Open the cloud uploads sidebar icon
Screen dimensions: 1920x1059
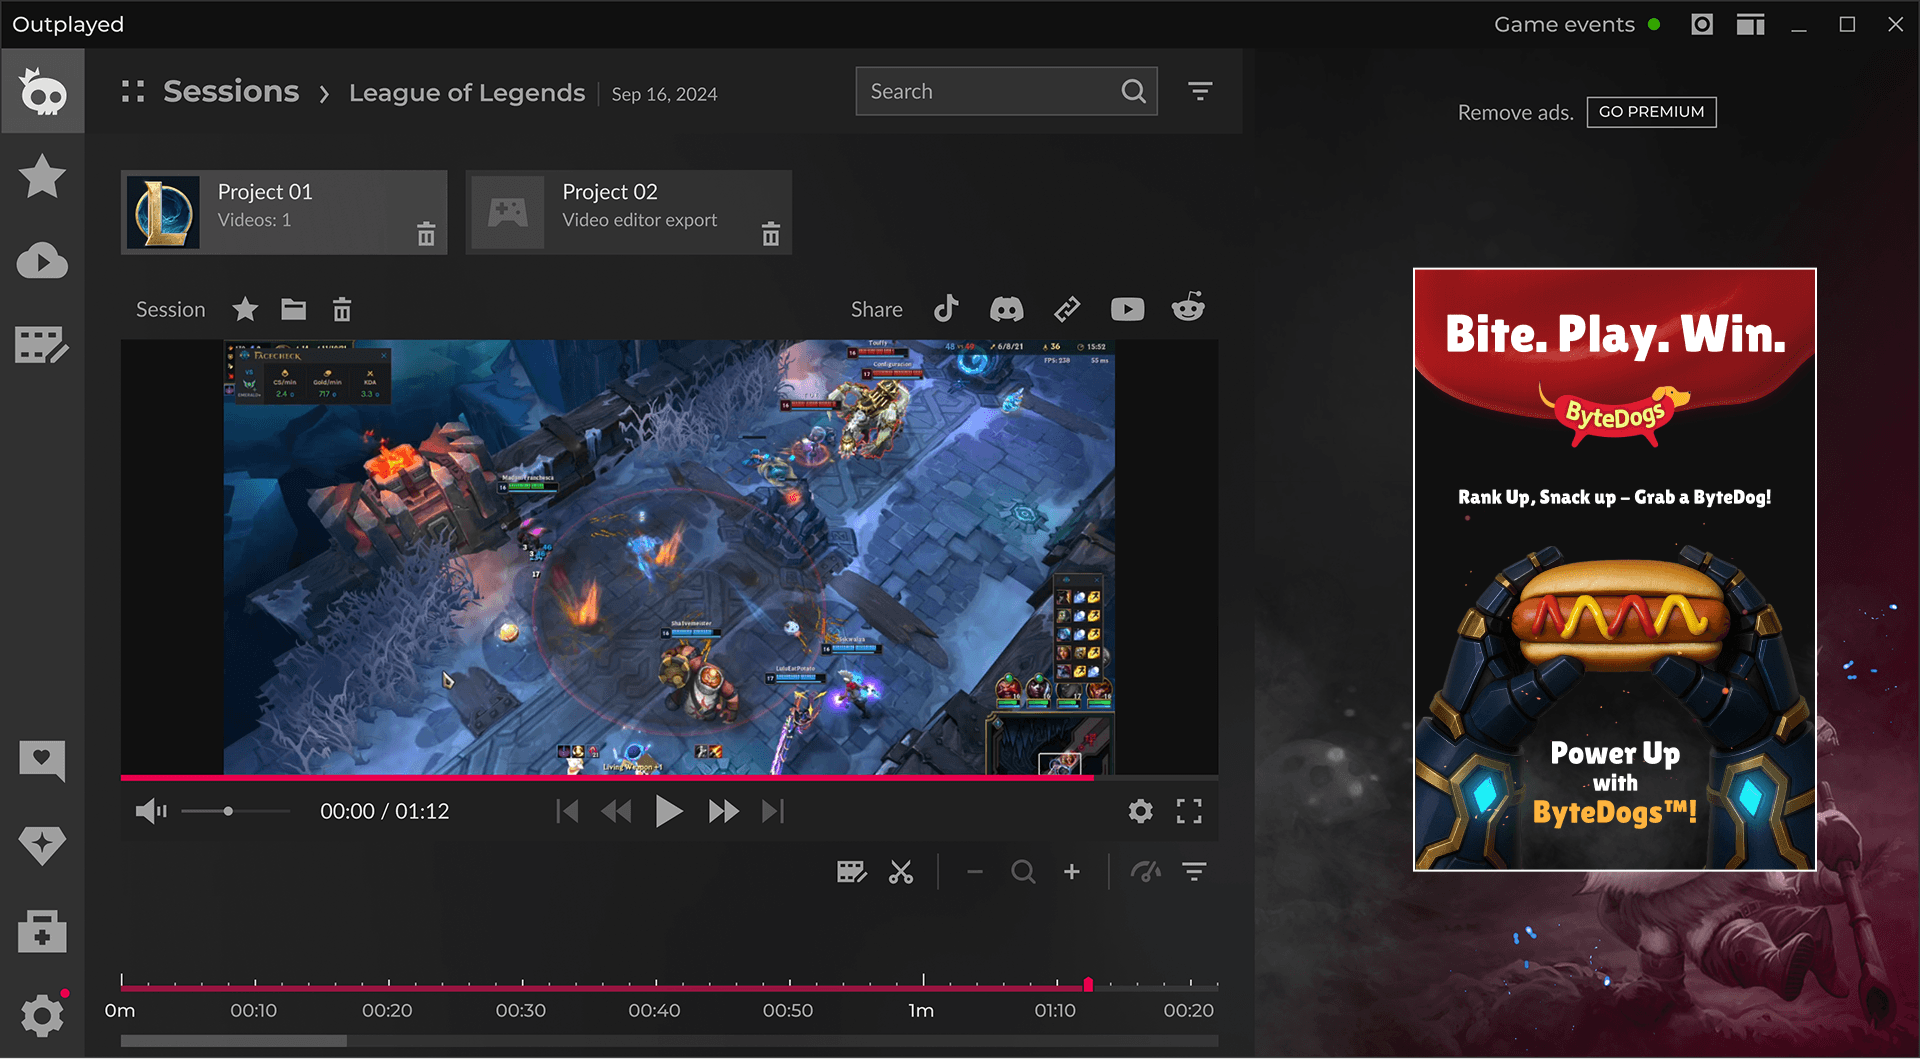click(42, 261)
